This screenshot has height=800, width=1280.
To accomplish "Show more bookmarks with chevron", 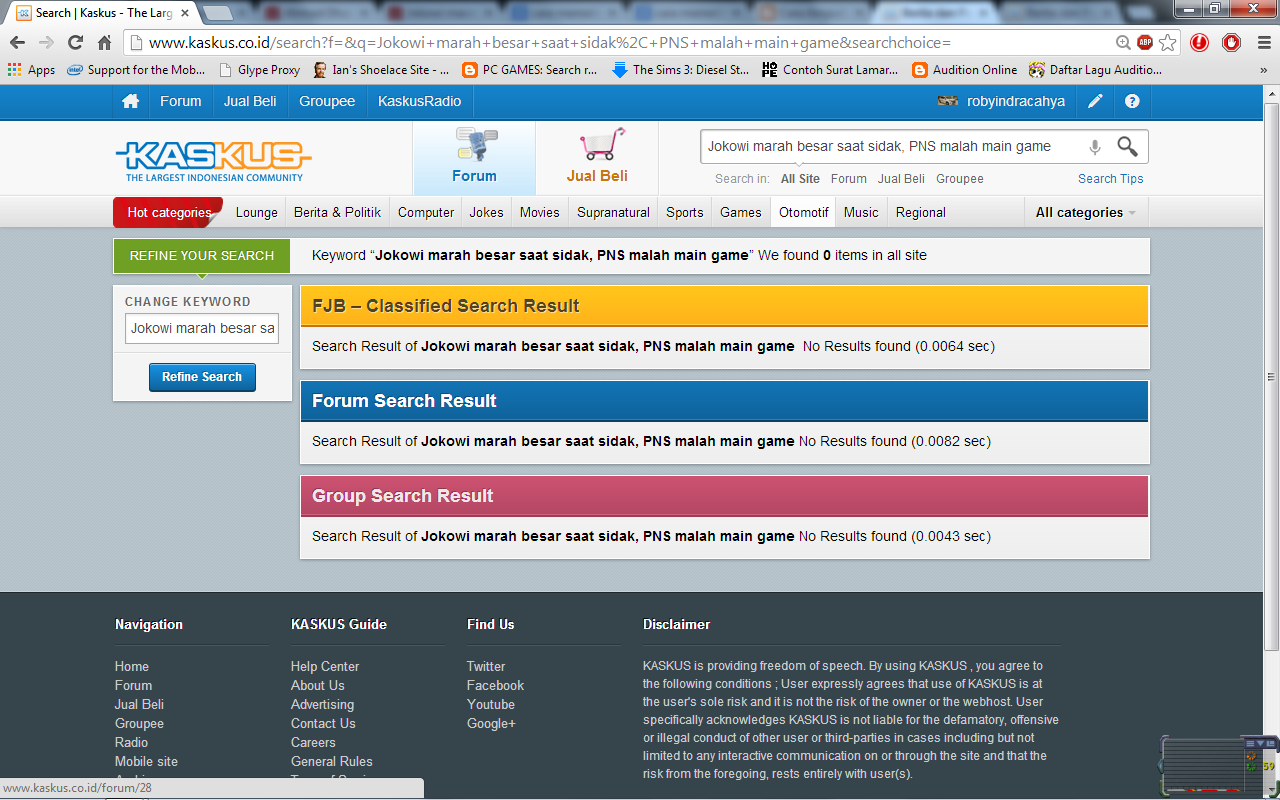I will [x=1265, y=70].
